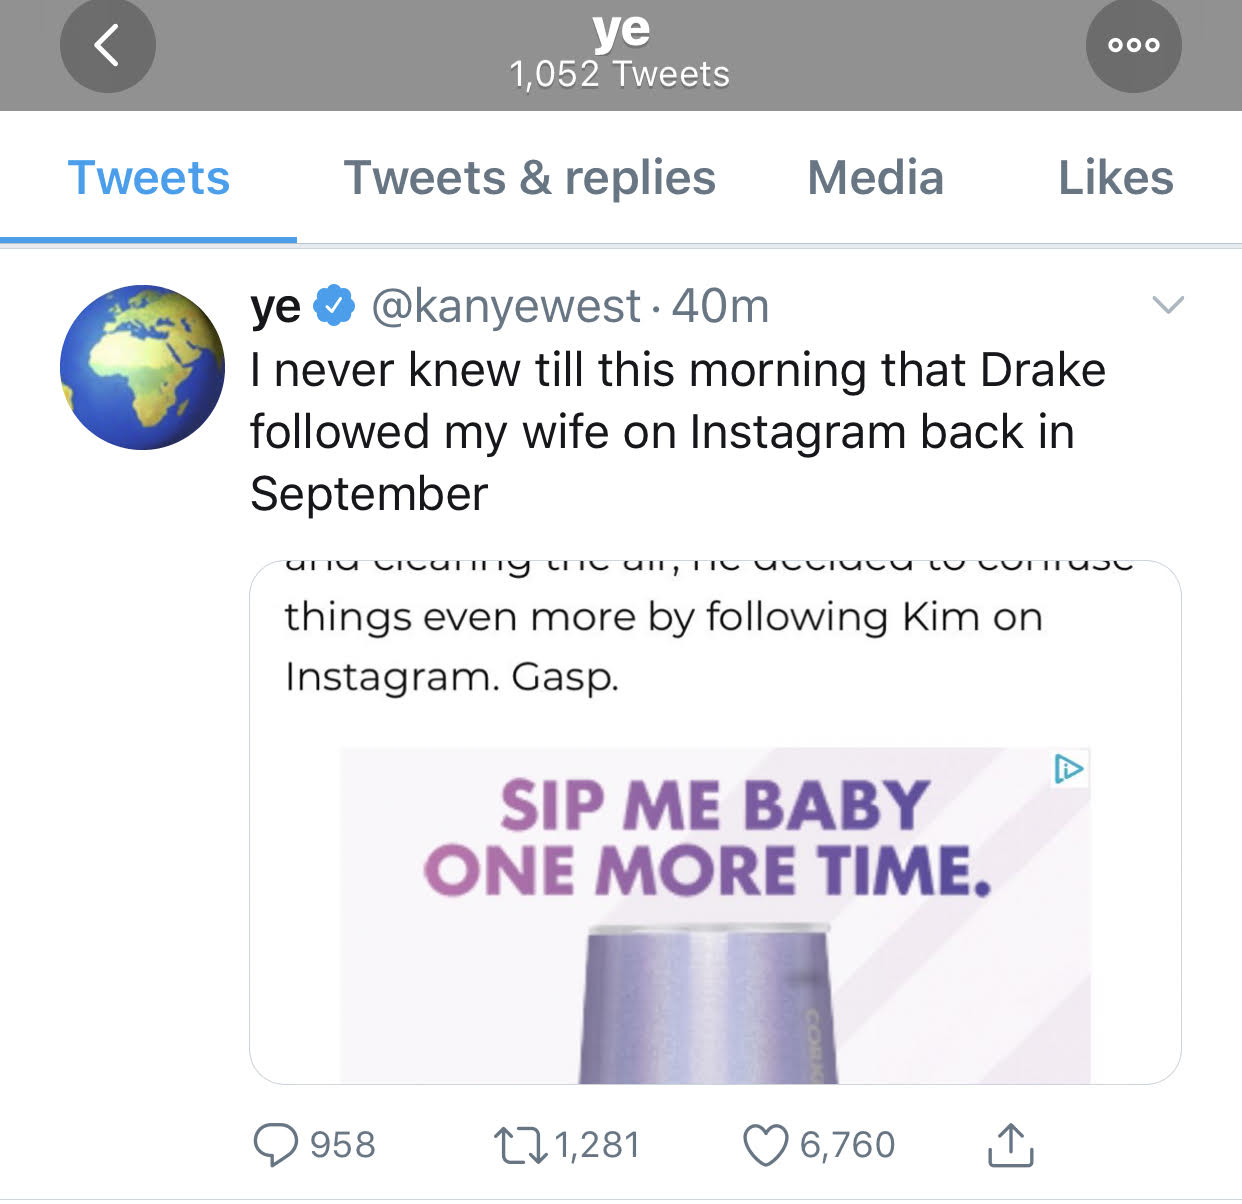Retweet using the retweet arrows icon
This screenshot has height=1204, width=1242.
coord(521,1146)
